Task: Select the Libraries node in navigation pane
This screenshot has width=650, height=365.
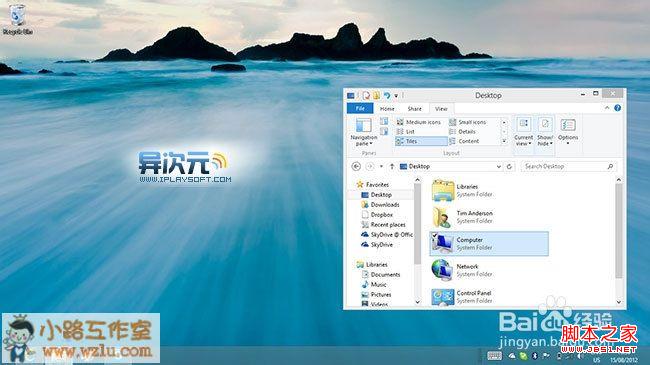Action: pos(372,265)
